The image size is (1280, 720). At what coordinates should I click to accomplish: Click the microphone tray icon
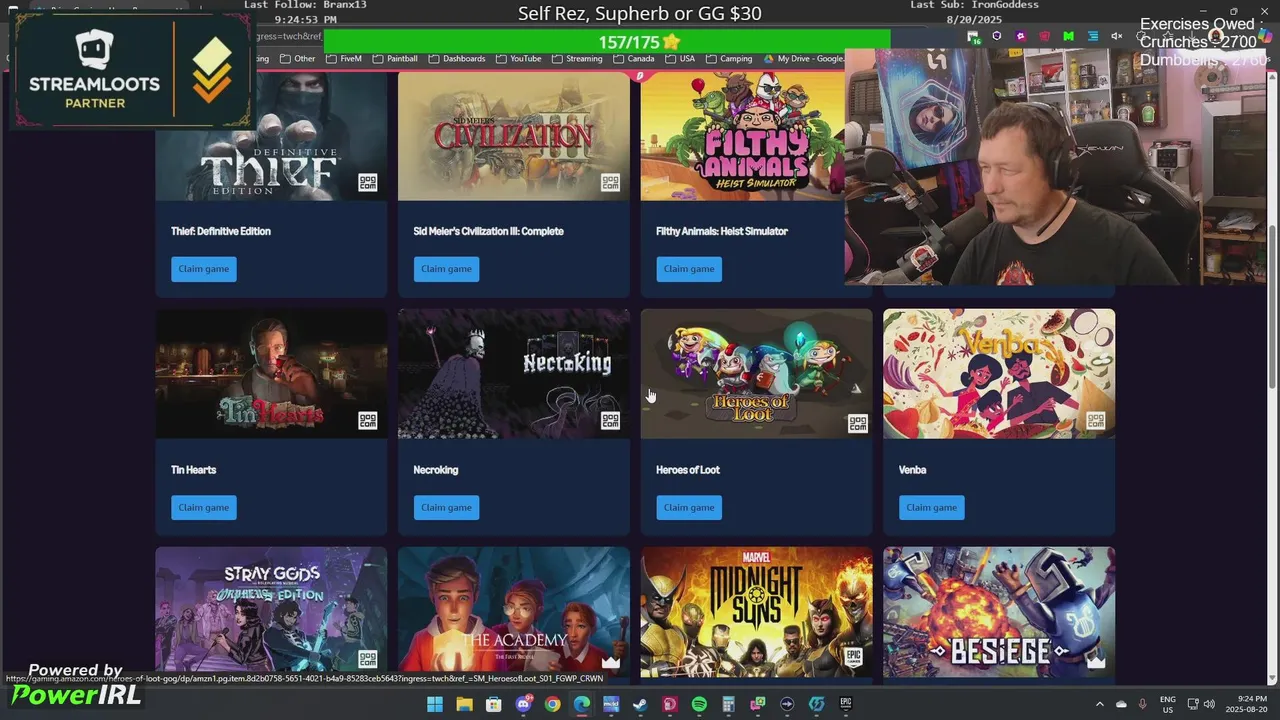point(1143,705)
